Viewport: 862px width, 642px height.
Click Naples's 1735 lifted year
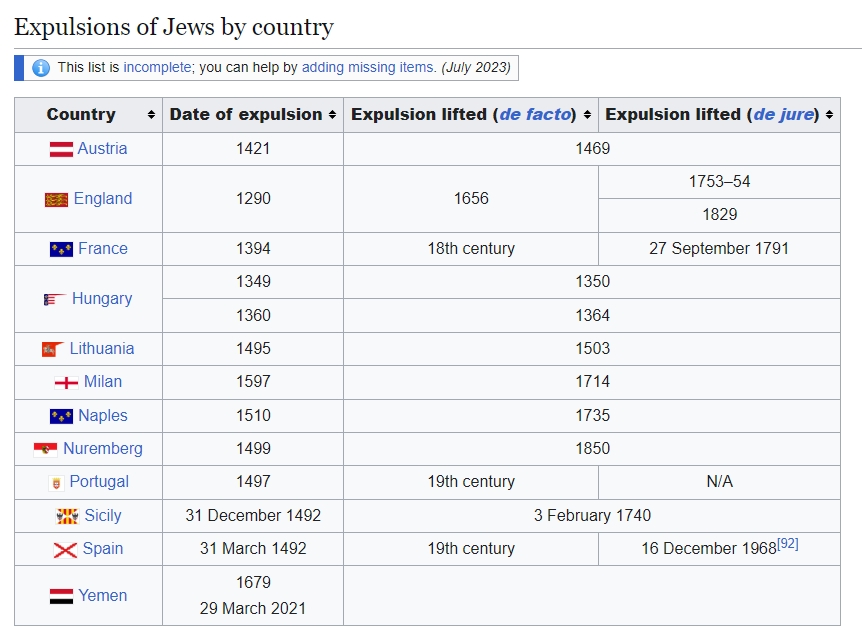click(x=593, y=416)
